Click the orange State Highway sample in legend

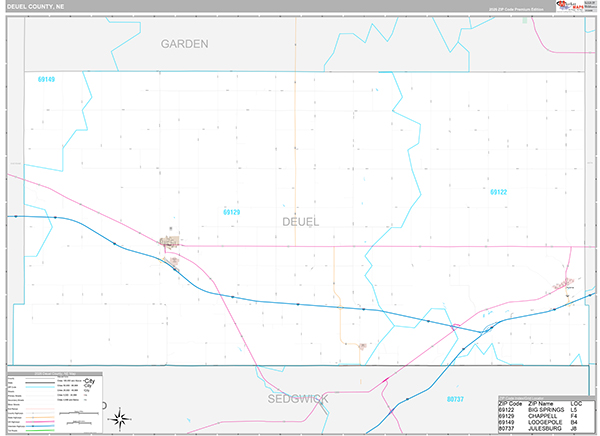coord(40,417)
